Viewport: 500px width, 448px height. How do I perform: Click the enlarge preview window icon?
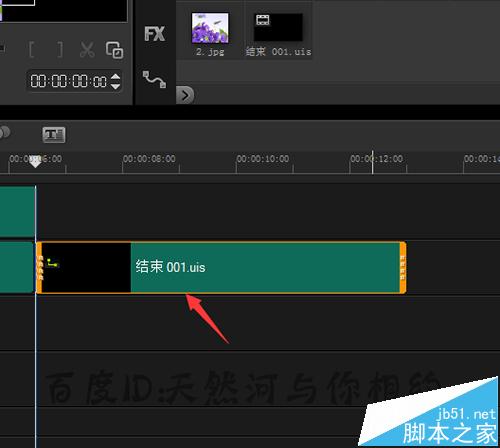click(114, 50)
